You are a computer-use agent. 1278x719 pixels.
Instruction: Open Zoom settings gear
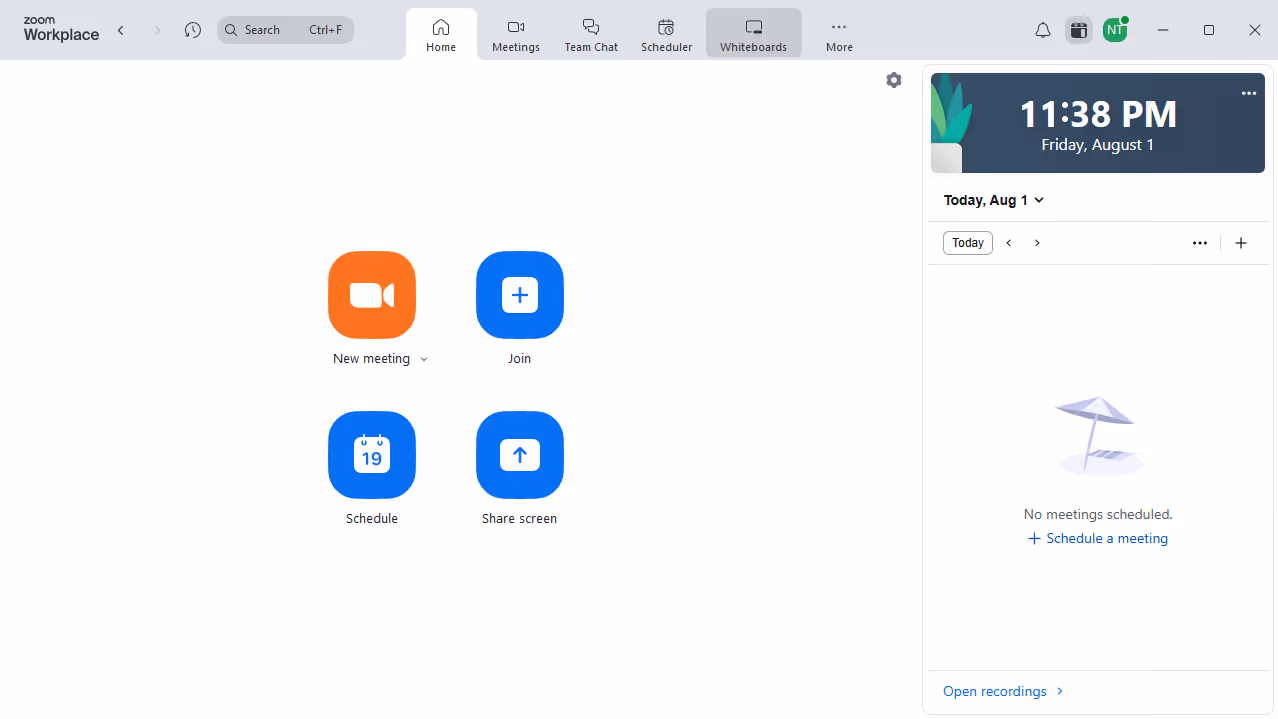pyautogui.click(x=893, y=80)
